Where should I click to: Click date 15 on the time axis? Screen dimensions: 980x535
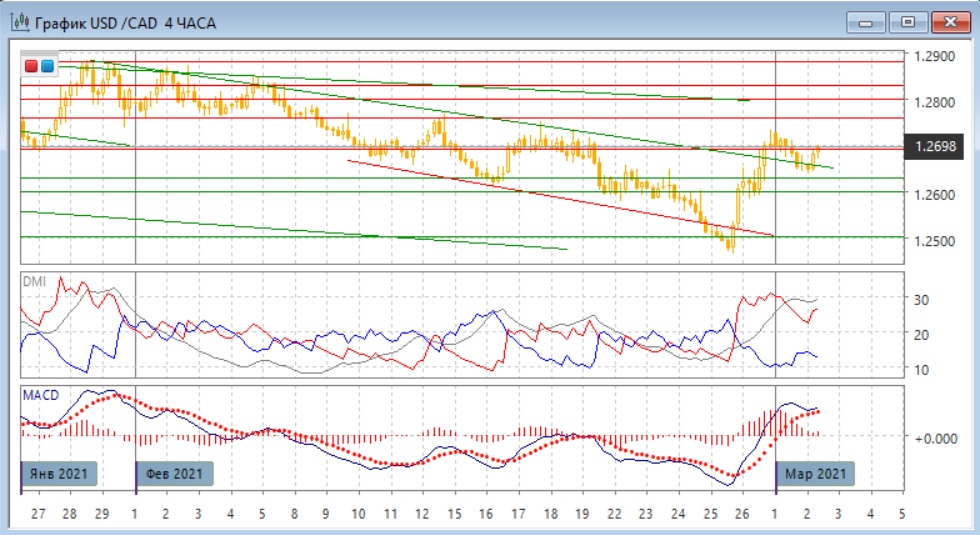[454, 514]
